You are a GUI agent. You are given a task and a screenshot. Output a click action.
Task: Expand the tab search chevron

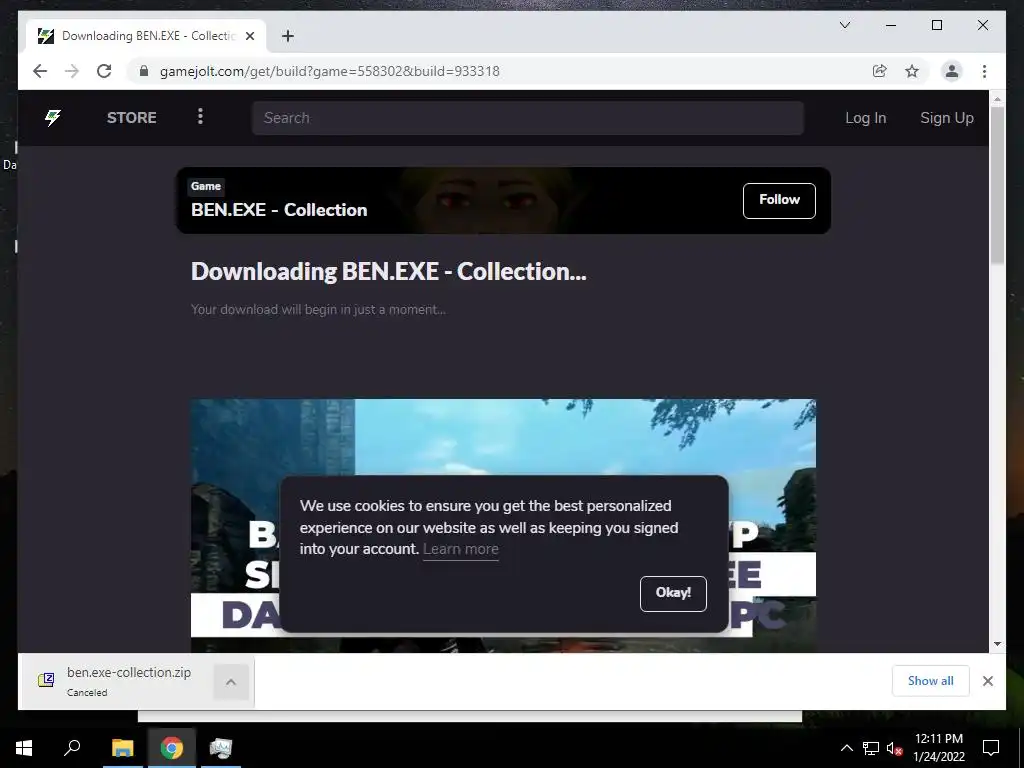pos(844,25)
